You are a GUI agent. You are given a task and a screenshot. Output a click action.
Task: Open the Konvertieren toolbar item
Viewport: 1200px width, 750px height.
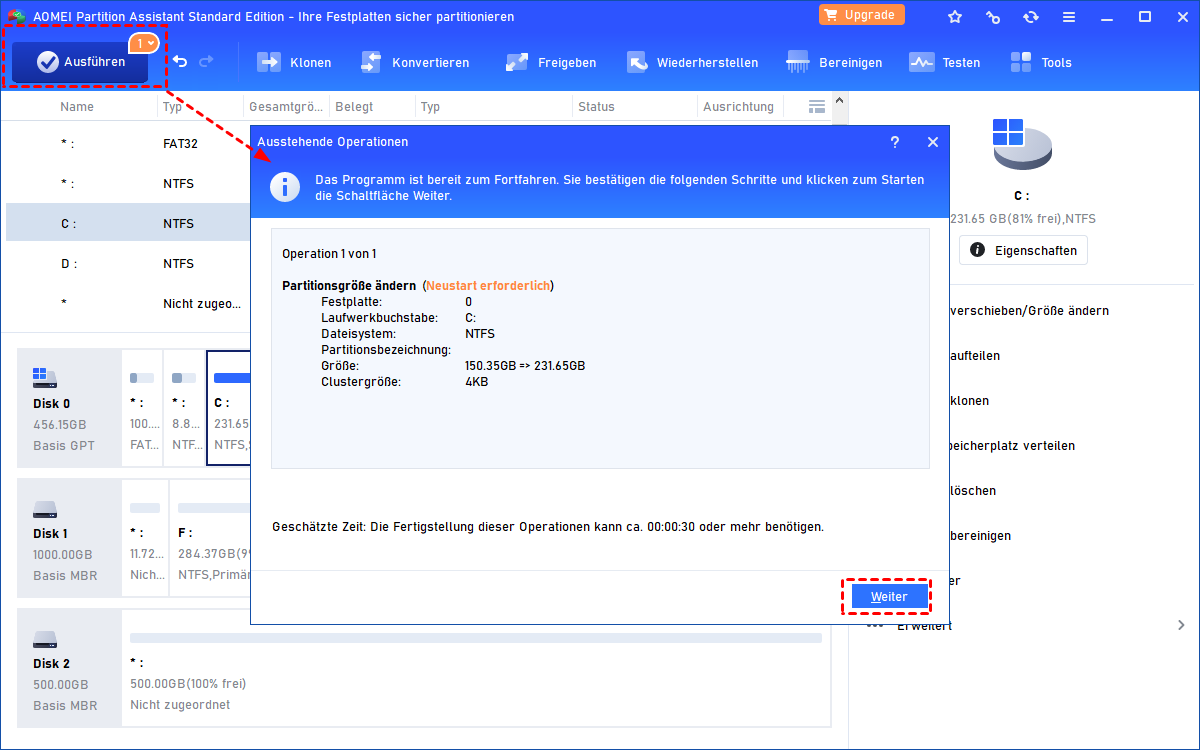pyautogui.click(x=415, y=62)
